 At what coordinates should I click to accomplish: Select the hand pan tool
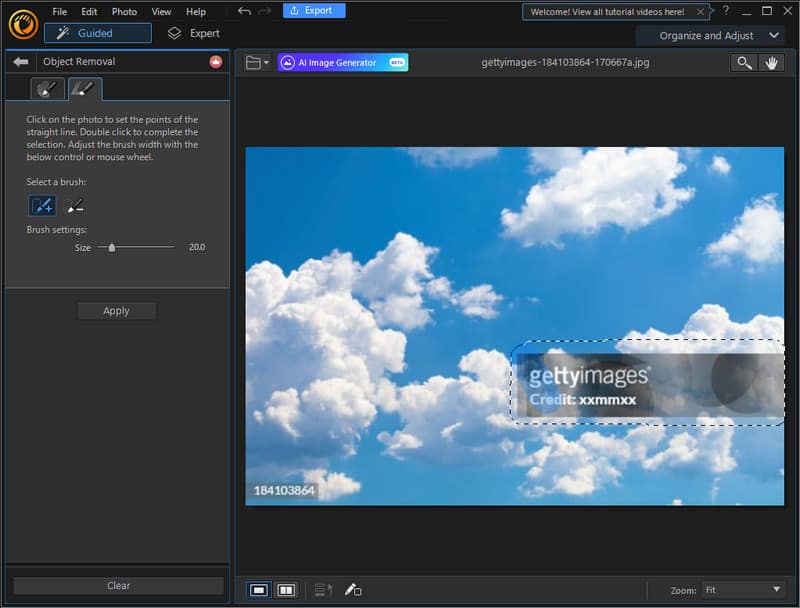[x=771, y=63]
